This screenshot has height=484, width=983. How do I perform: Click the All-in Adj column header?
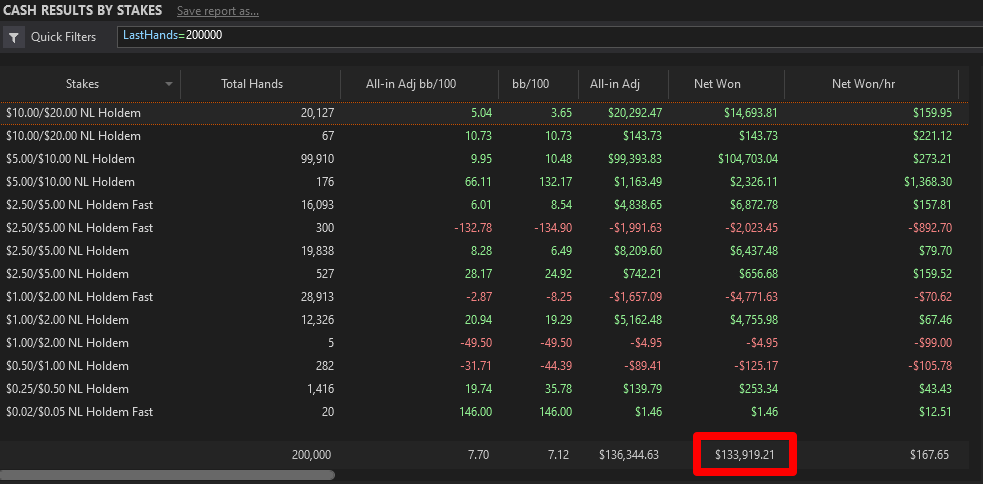[614, 84]
